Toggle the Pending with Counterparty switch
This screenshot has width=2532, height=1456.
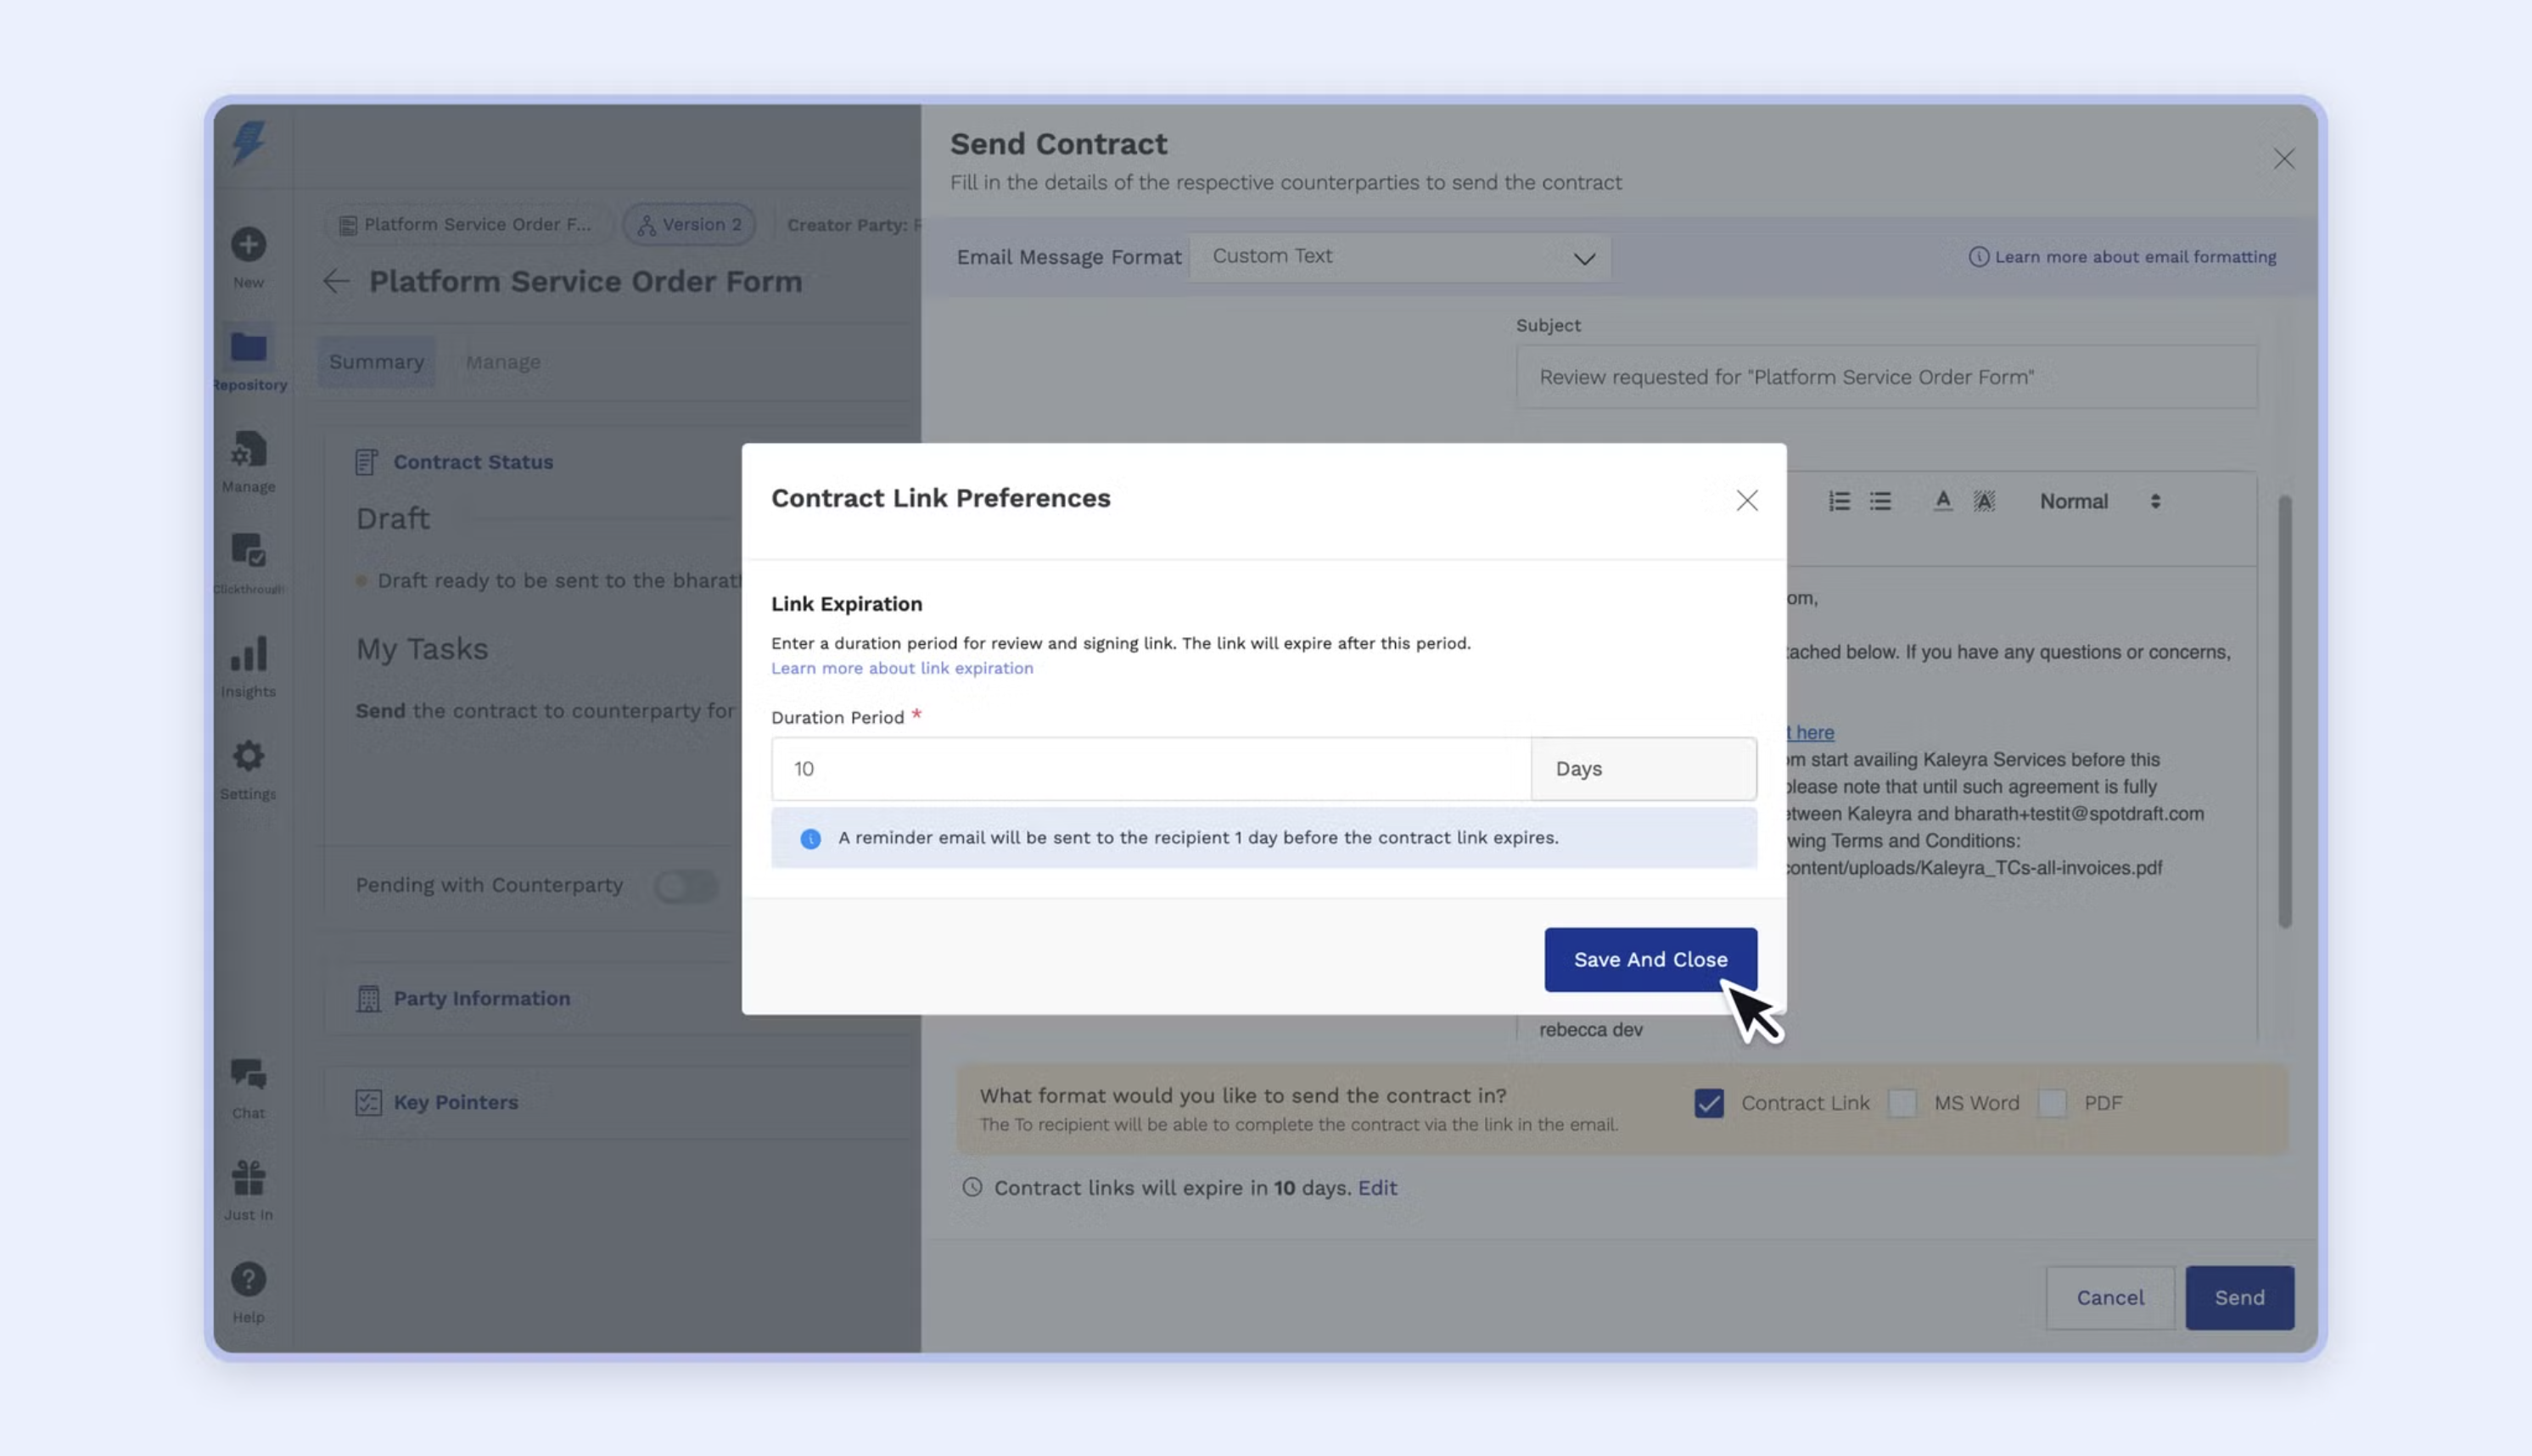tap(686, 885)
